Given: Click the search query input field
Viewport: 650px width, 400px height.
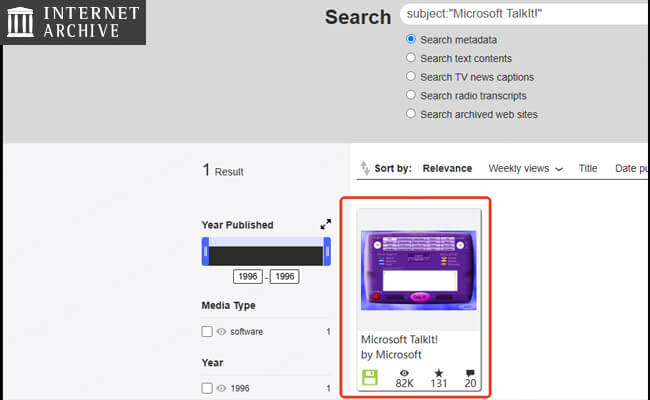Looking at the screenshot, I should [525, 14].
